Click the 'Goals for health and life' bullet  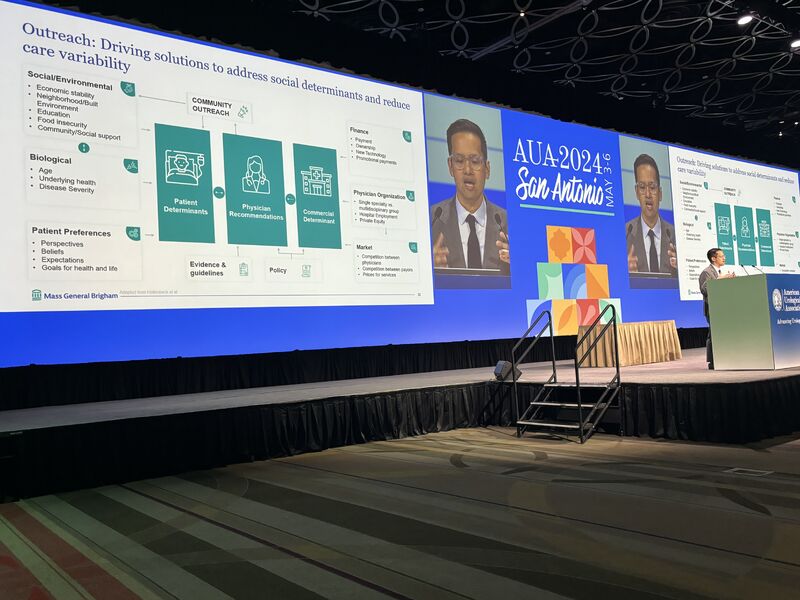80,268
